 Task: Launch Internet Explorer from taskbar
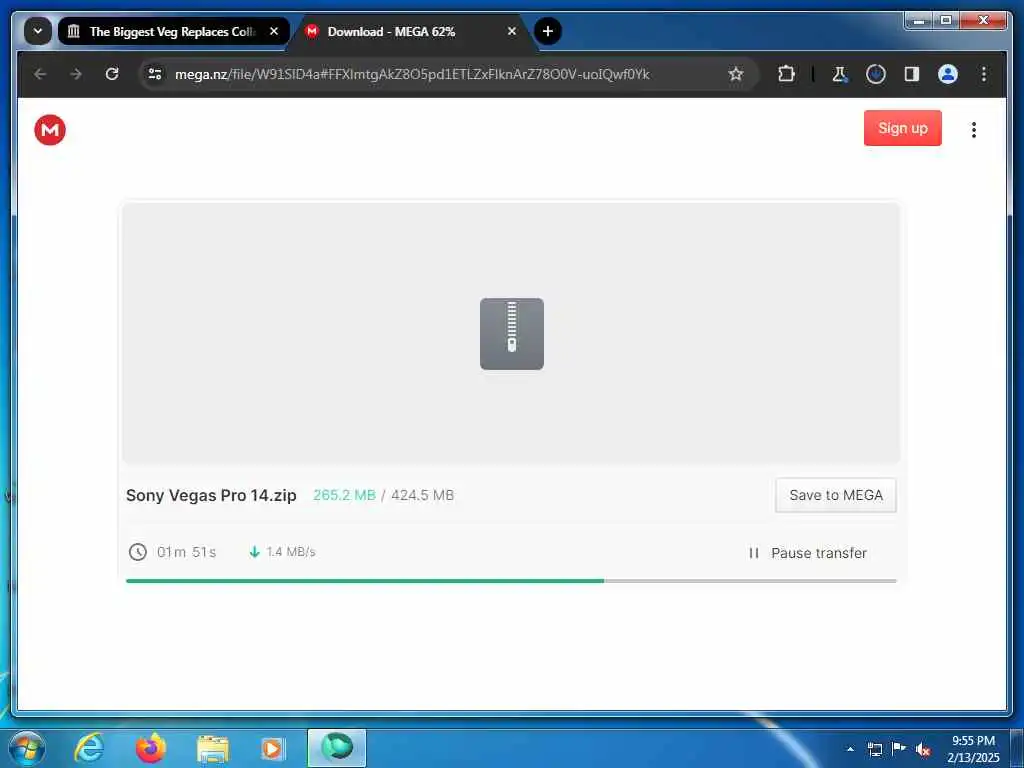[89, 748]
